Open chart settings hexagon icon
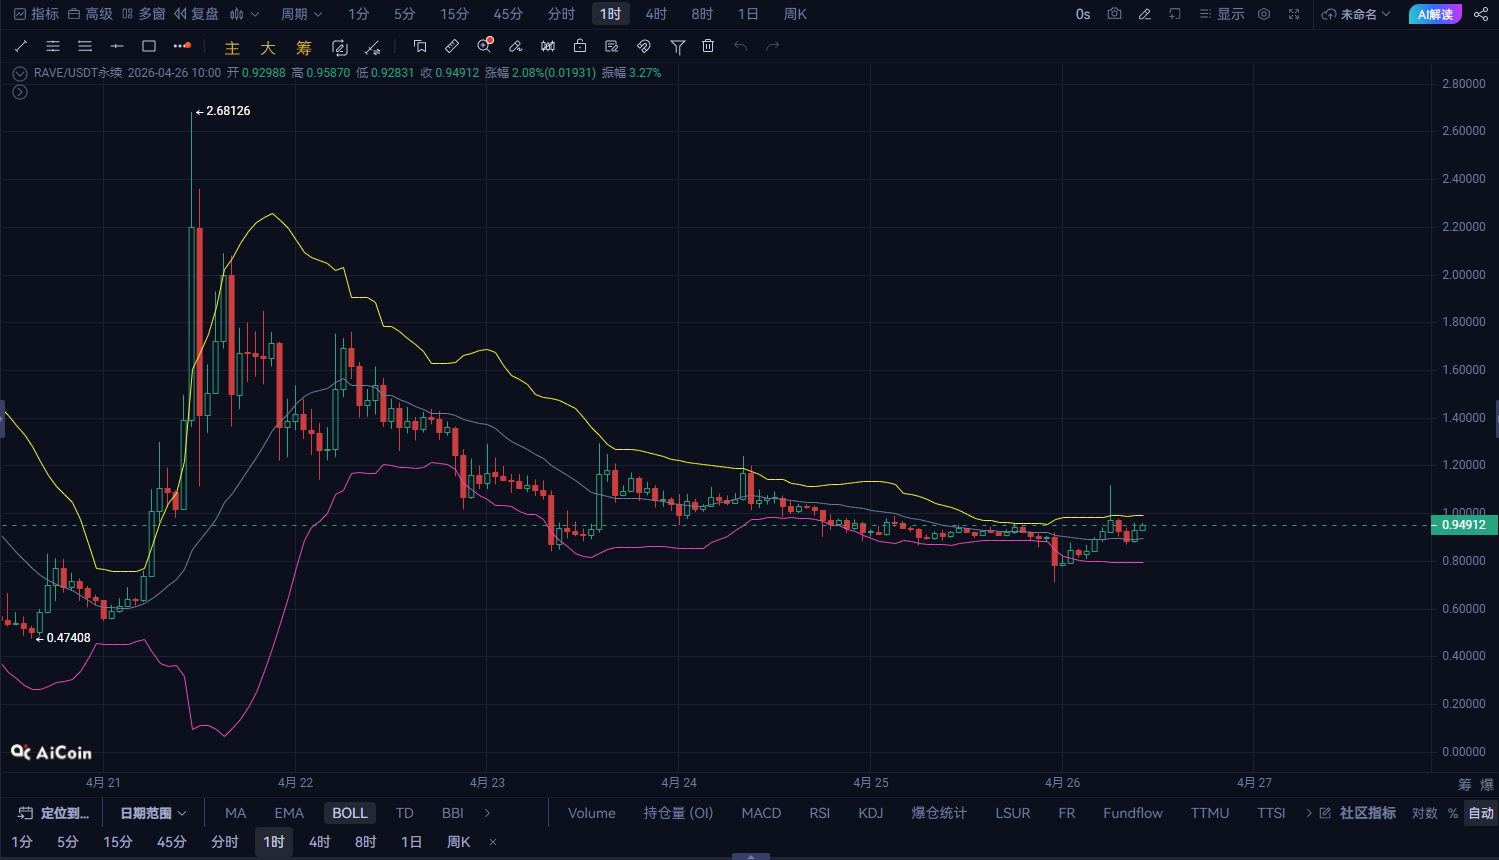The image size is (1499, 860). coord(1264,14)
